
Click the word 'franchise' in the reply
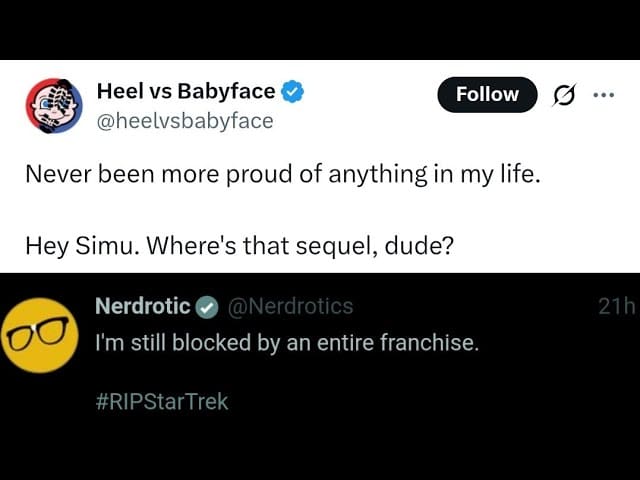point(430,343)
